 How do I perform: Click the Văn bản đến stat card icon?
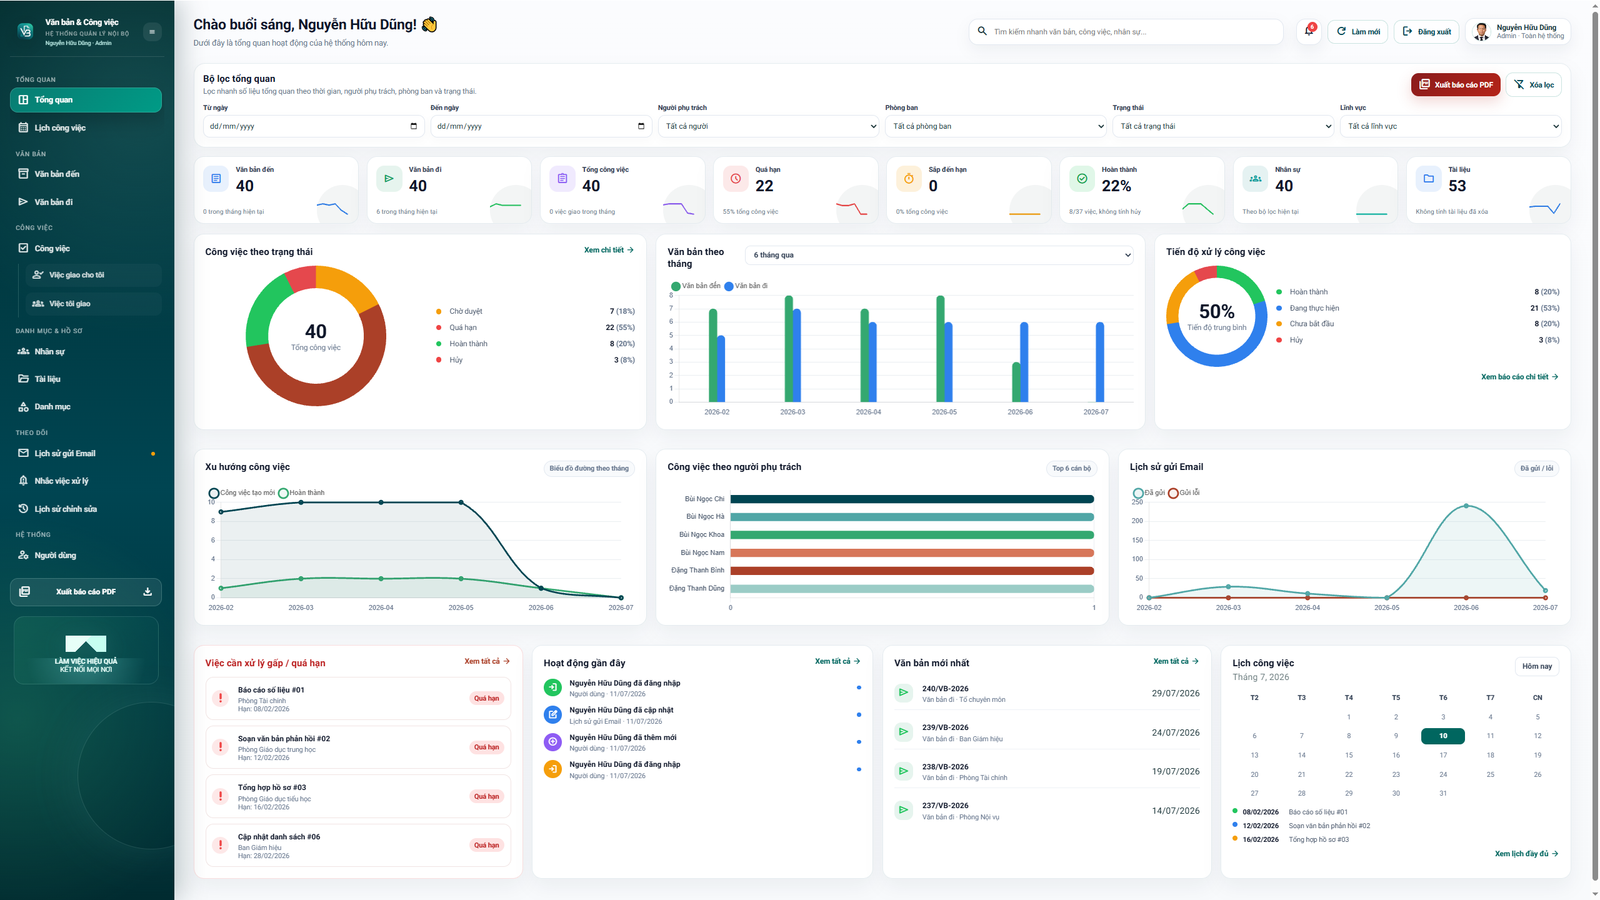click(216, 179)
